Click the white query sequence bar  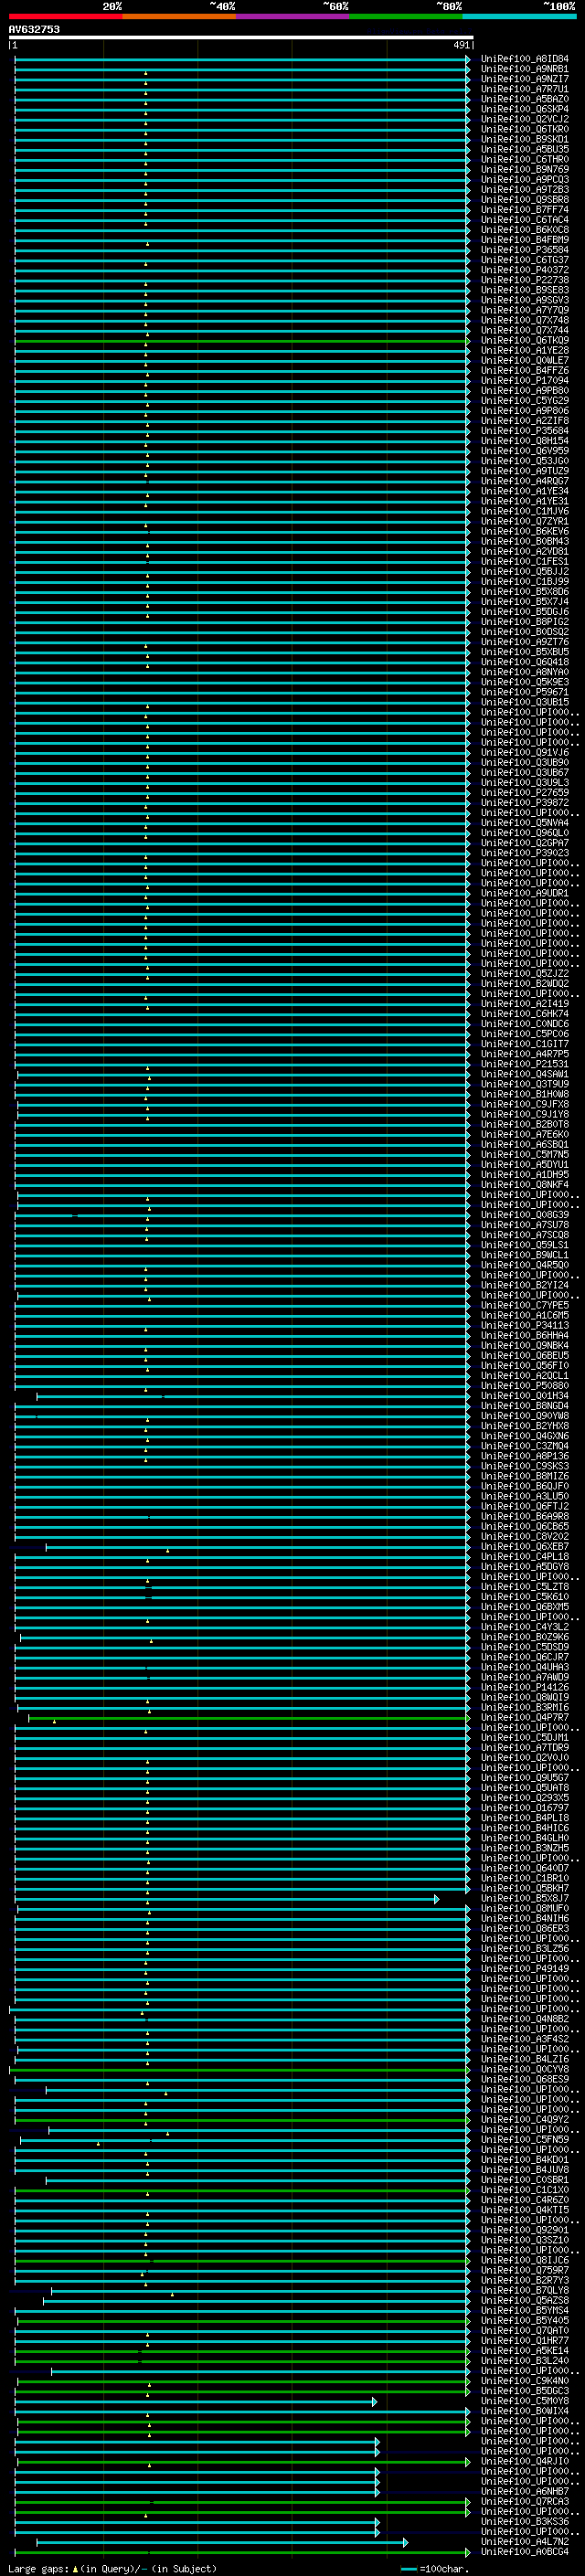pyautogui.click(x=241, y=37)
